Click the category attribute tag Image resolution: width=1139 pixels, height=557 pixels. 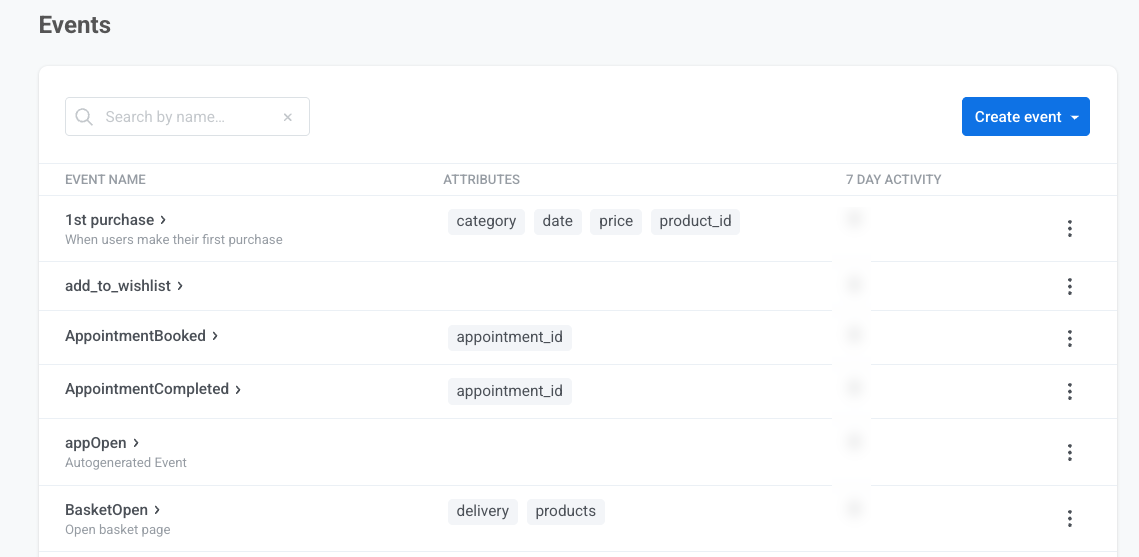(486, 221)
